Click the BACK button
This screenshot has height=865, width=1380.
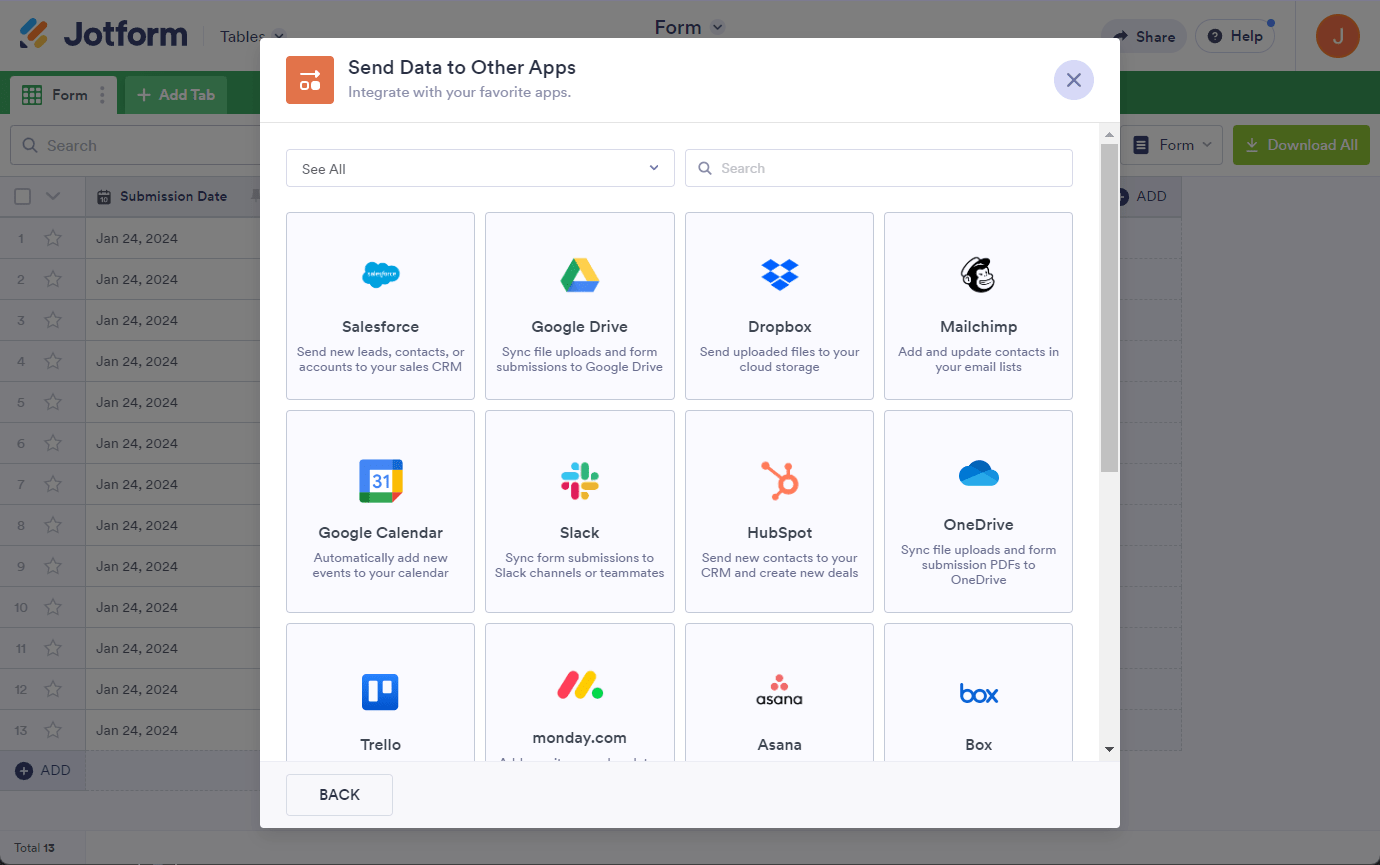pos(339,795)
